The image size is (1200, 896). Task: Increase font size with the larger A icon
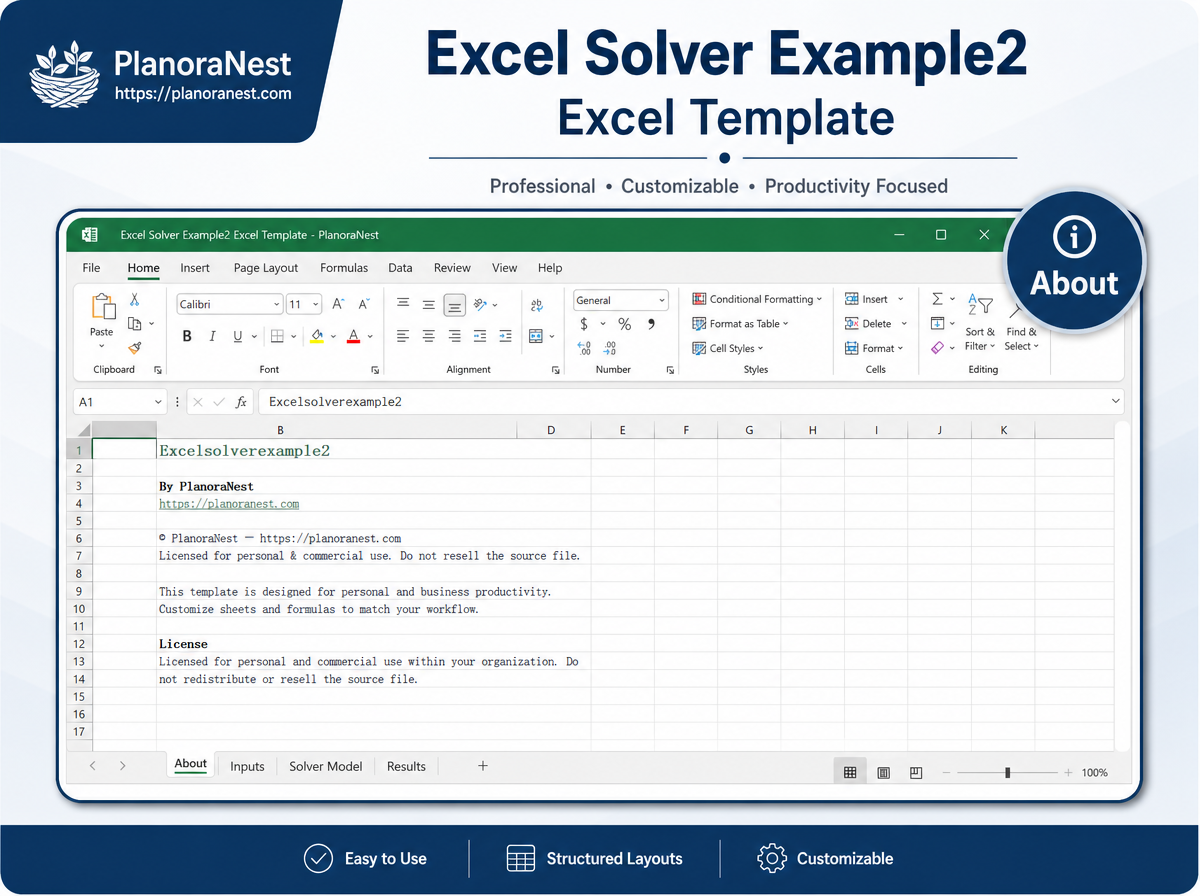click(338, 304)
